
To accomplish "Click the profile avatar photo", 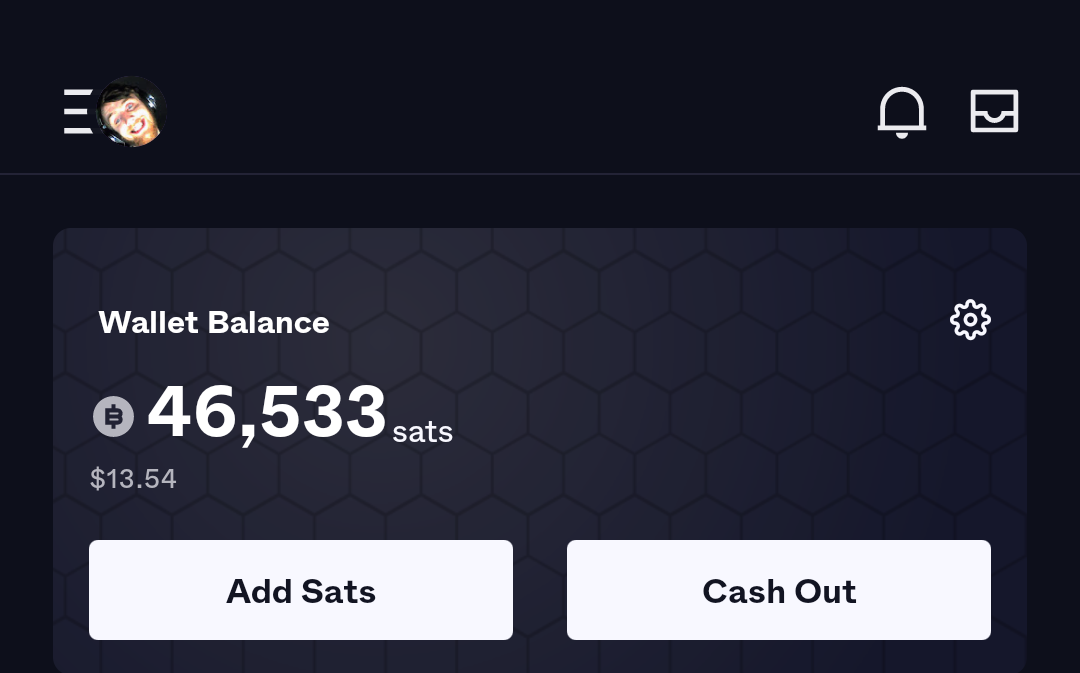I will 132,112.
